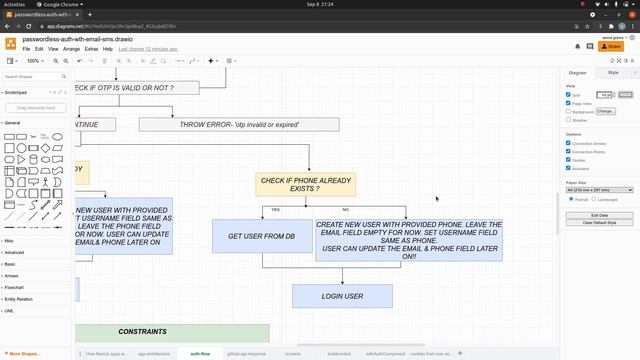Screen dimensions: 640x360
Task: Switch to the github-api-response page tab
Action: [x=246, y=354]
